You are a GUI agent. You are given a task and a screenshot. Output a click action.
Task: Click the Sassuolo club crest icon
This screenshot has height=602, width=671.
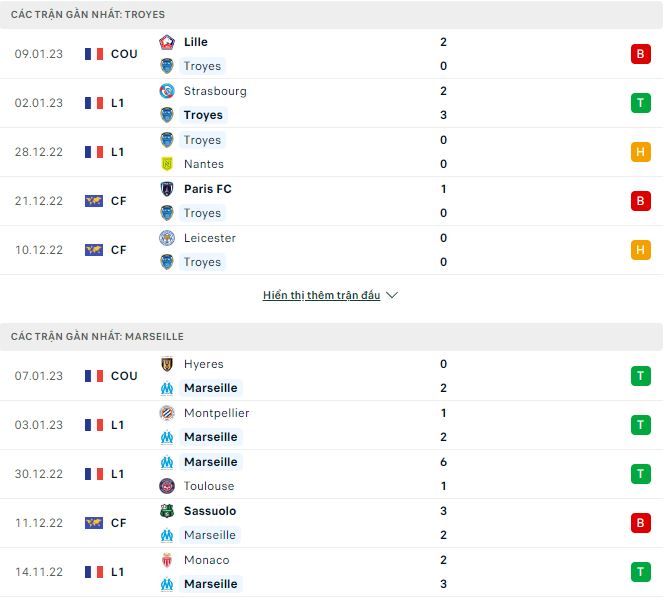coord(167,511)
